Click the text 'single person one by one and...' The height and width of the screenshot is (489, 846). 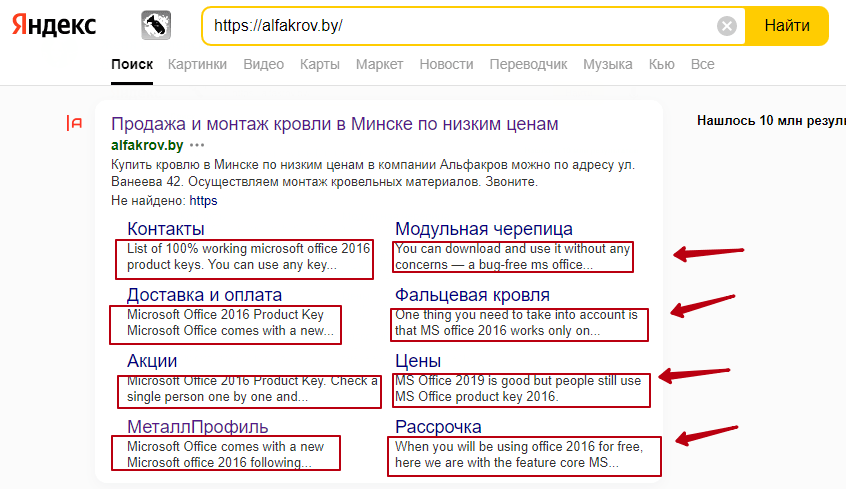217,397
